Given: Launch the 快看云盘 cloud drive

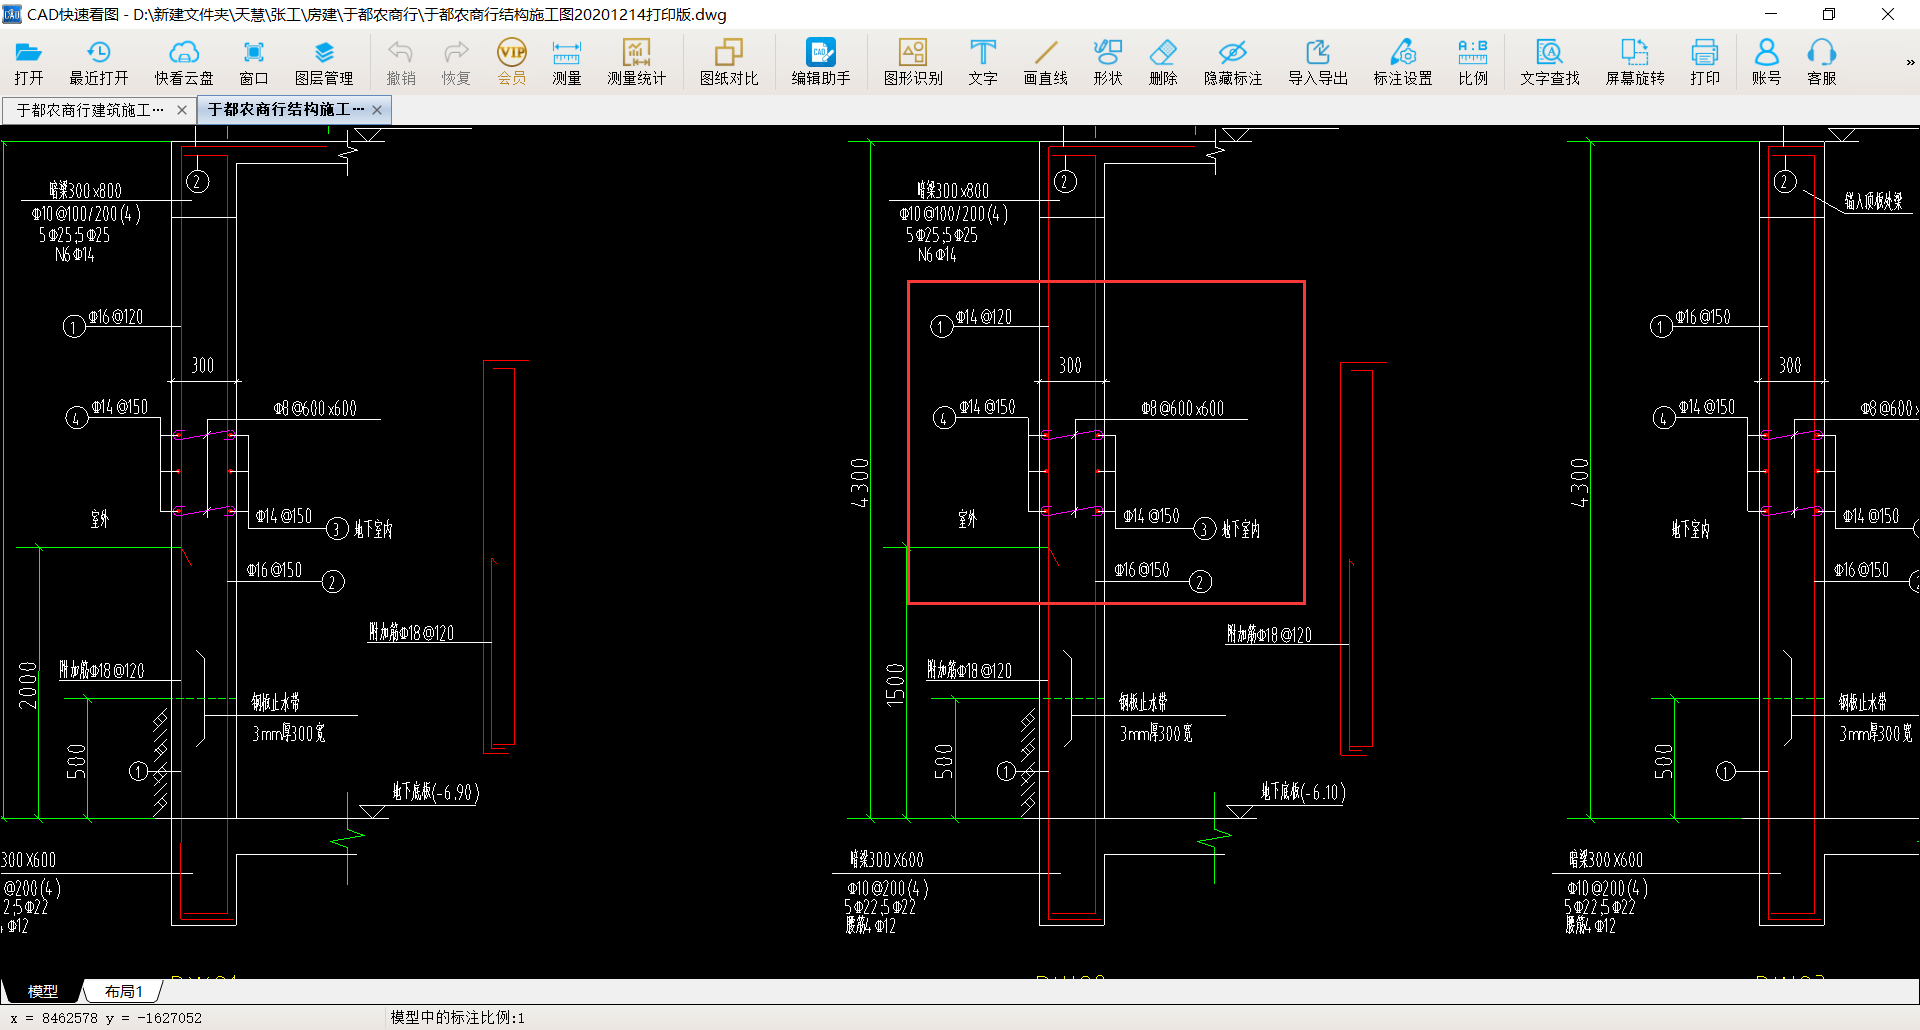Looking at the screenshot, I should (x=184, y=63).
